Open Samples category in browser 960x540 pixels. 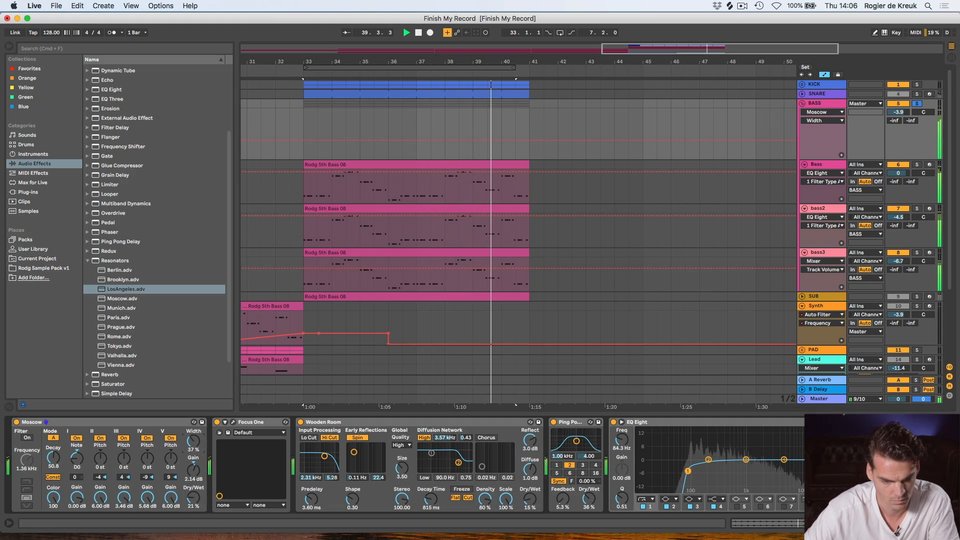pos(28,211)
